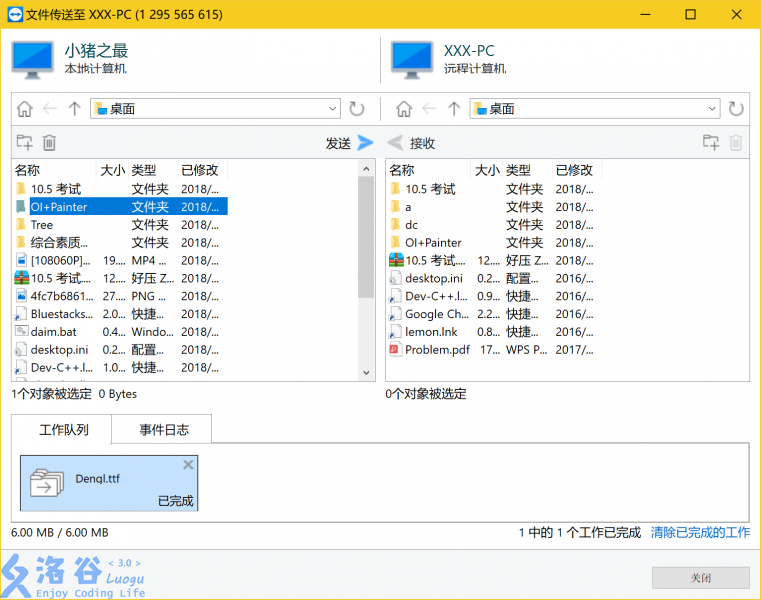
Task: Expand the local path dropdown
Action: click(333, 109)
